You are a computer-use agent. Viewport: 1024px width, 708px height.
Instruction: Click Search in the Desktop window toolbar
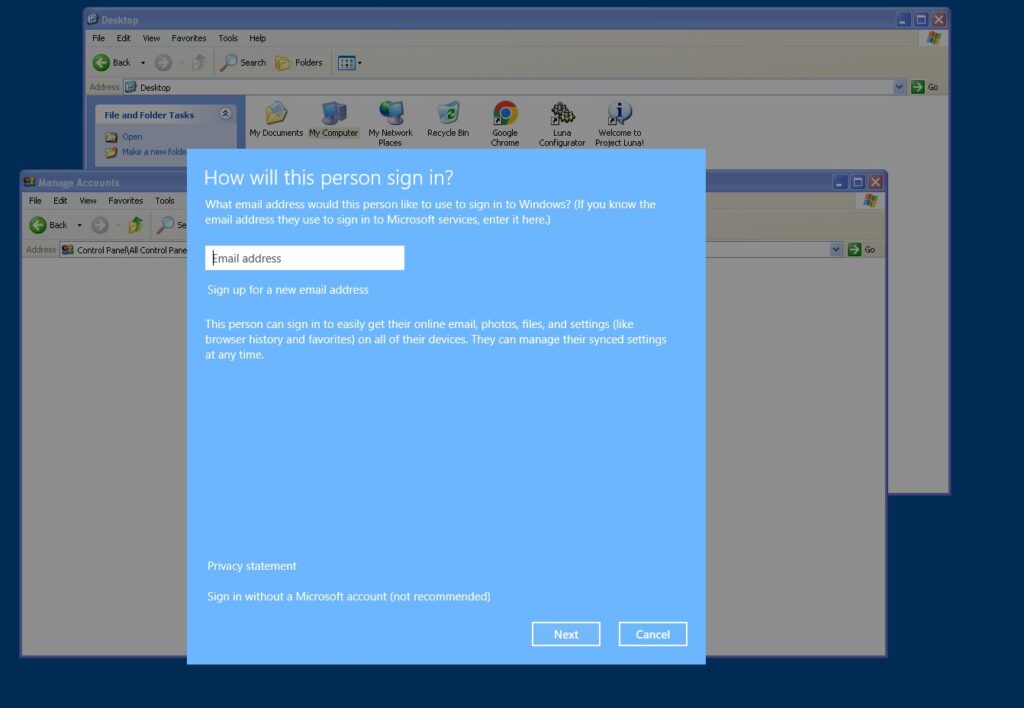click(243, 62)
